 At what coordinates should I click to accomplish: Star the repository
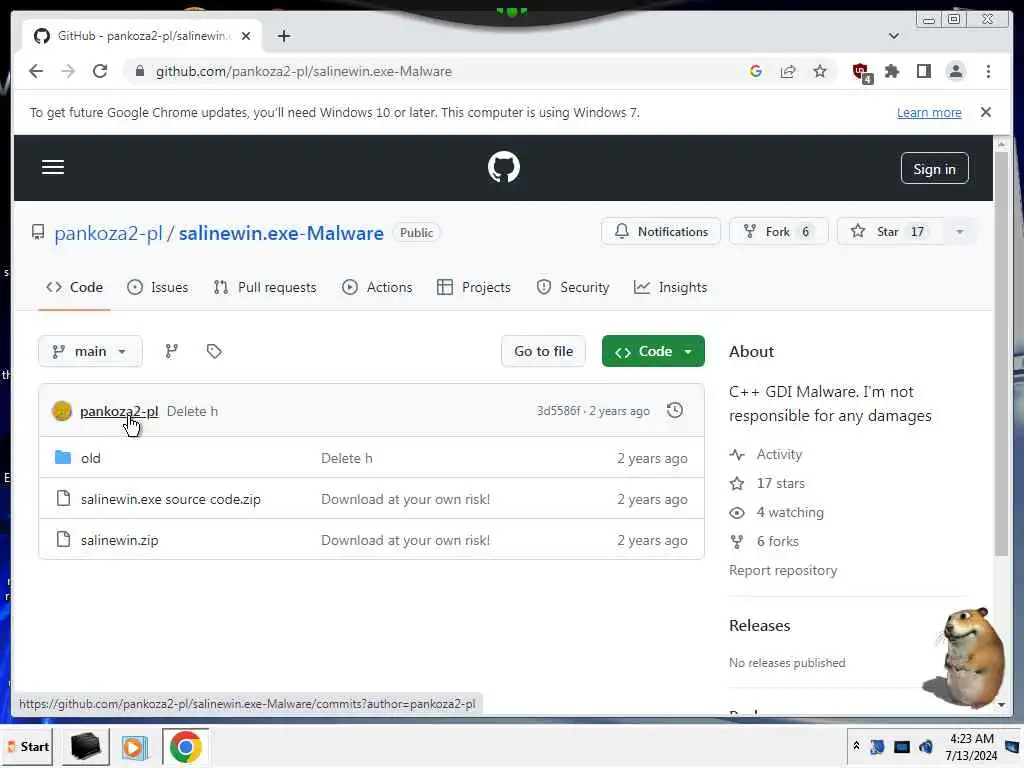(889, 231)
